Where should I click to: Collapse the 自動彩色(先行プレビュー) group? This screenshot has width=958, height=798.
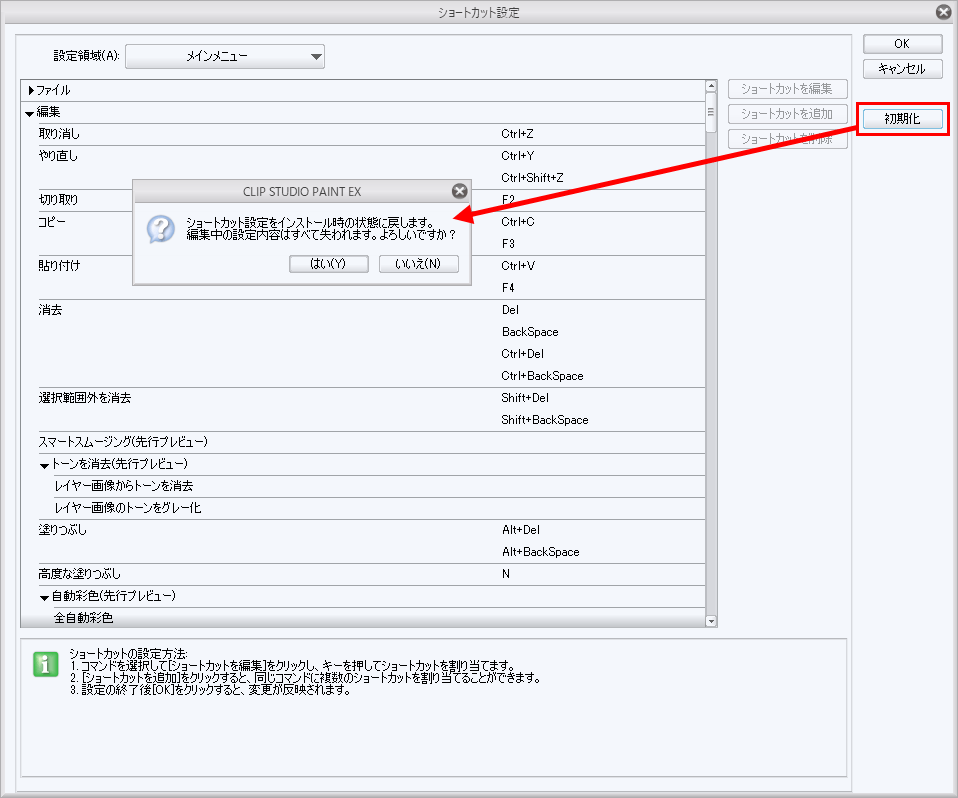point(44,598)
